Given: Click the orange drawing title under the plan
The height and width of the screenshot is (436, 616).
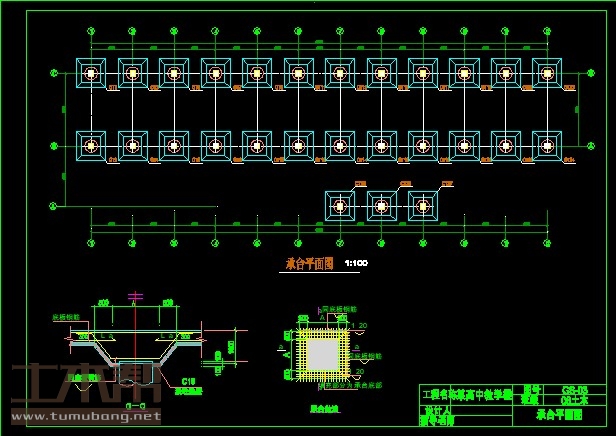Looking at the screenshot, I should point(309,264).
